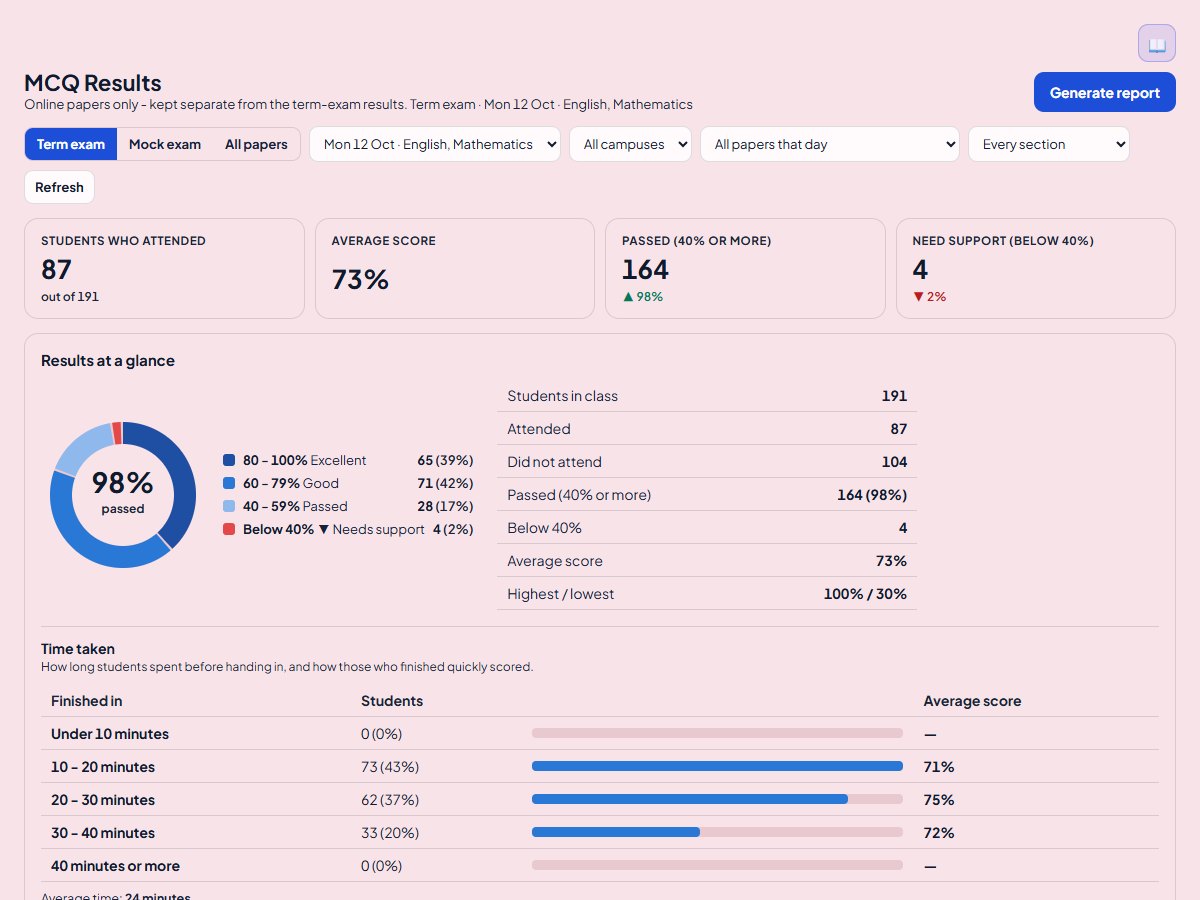1200x900 pixels.
Task: Click the Results at a glance heading
Action: pyautogui.click(x=108, y=361)
